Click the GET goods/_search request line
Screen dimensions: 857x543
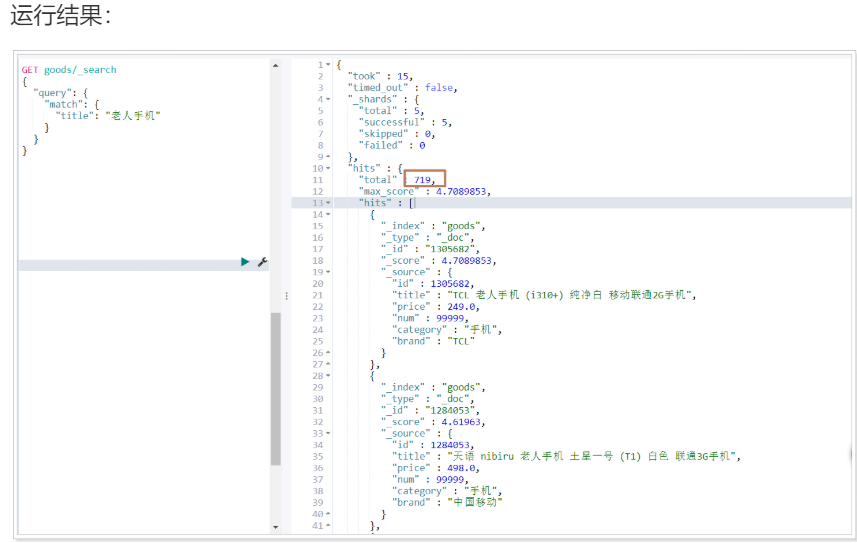click(x=69, y=70)
